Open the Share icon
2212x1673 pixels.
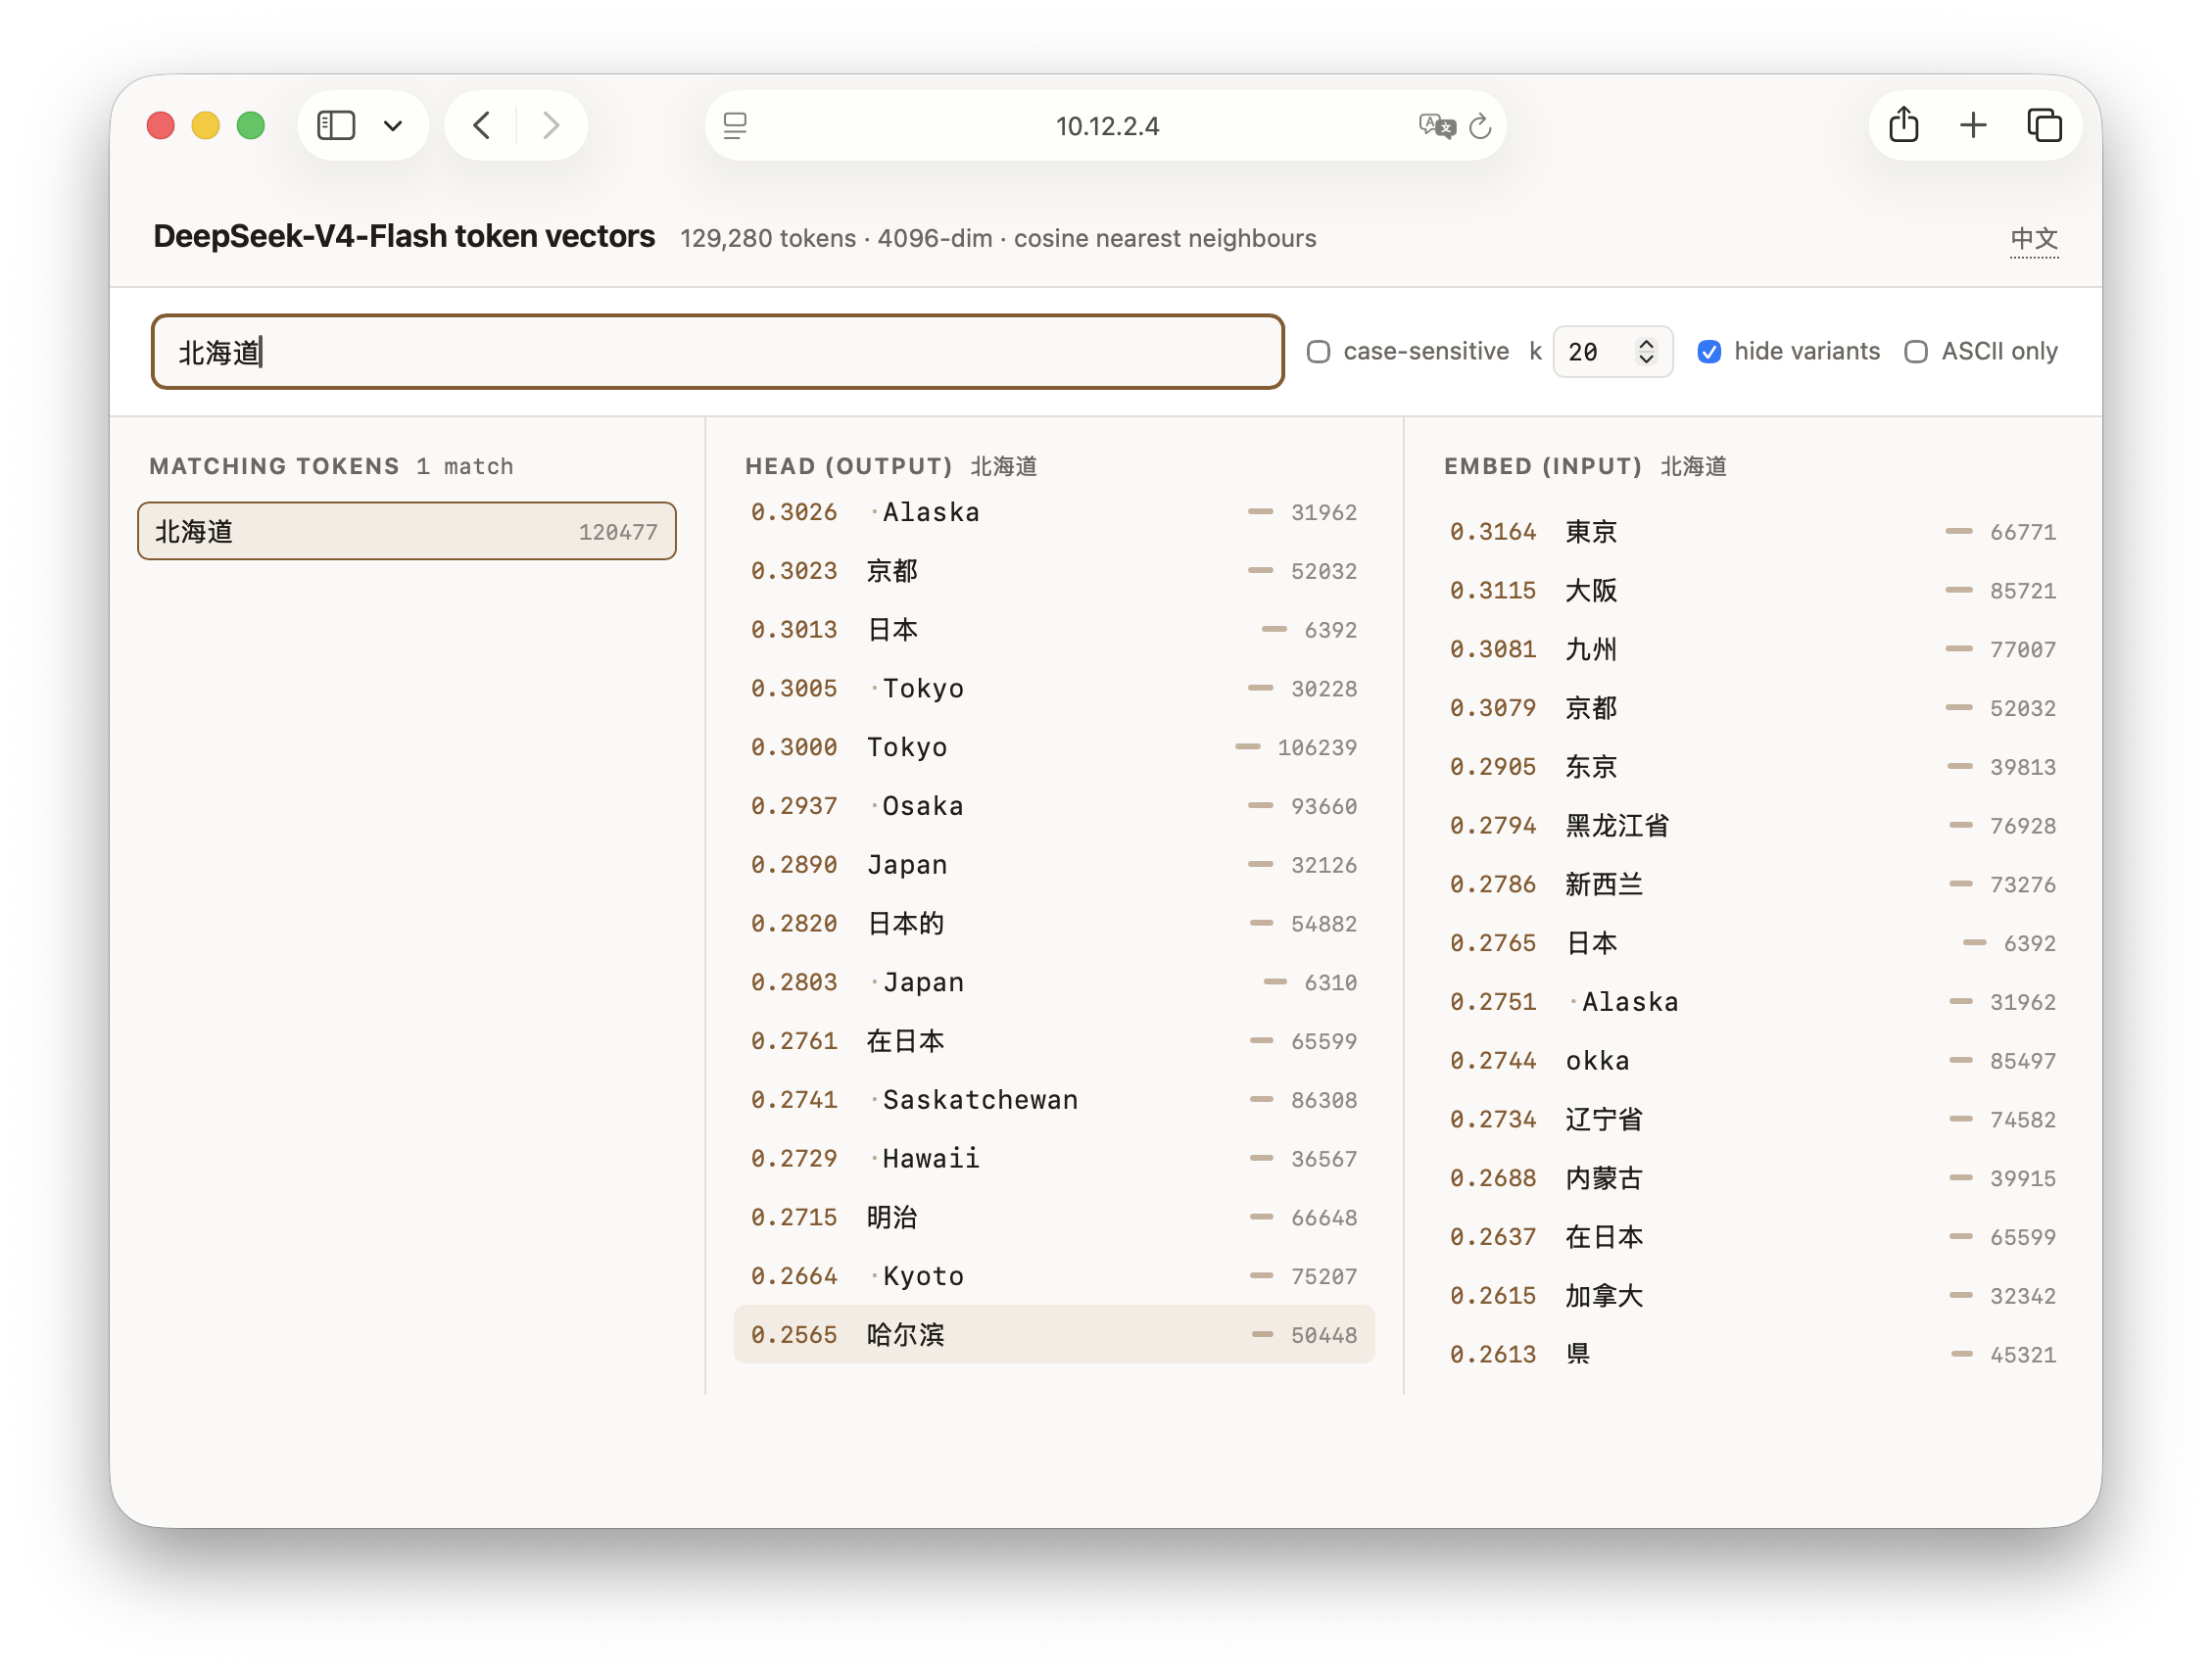pyautogui.click(x=1904, y=125)
